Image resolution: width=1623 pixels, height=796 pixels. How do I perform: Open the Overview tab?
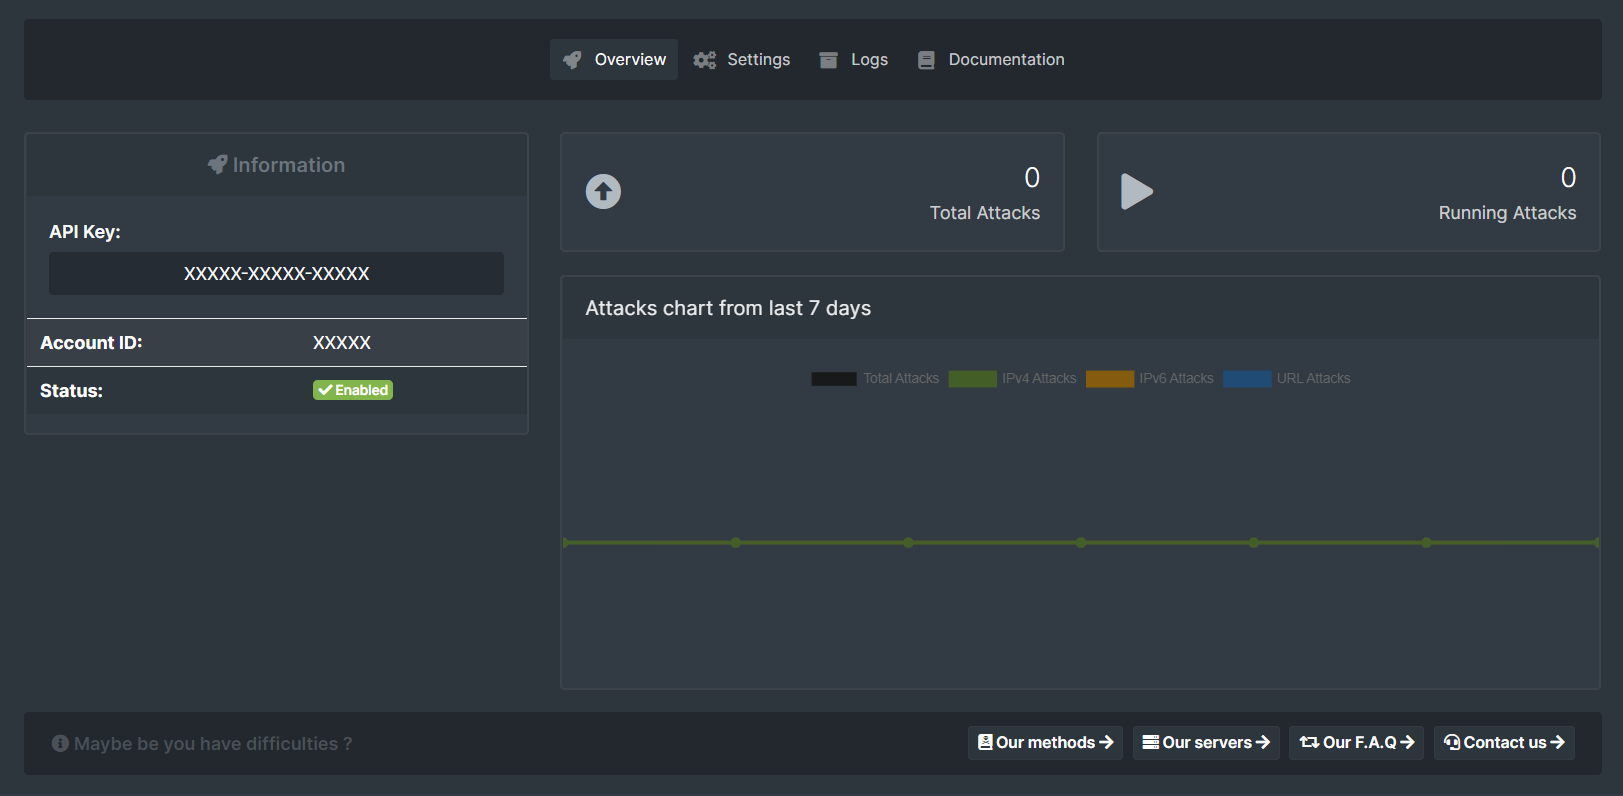(x=614, y=60)
